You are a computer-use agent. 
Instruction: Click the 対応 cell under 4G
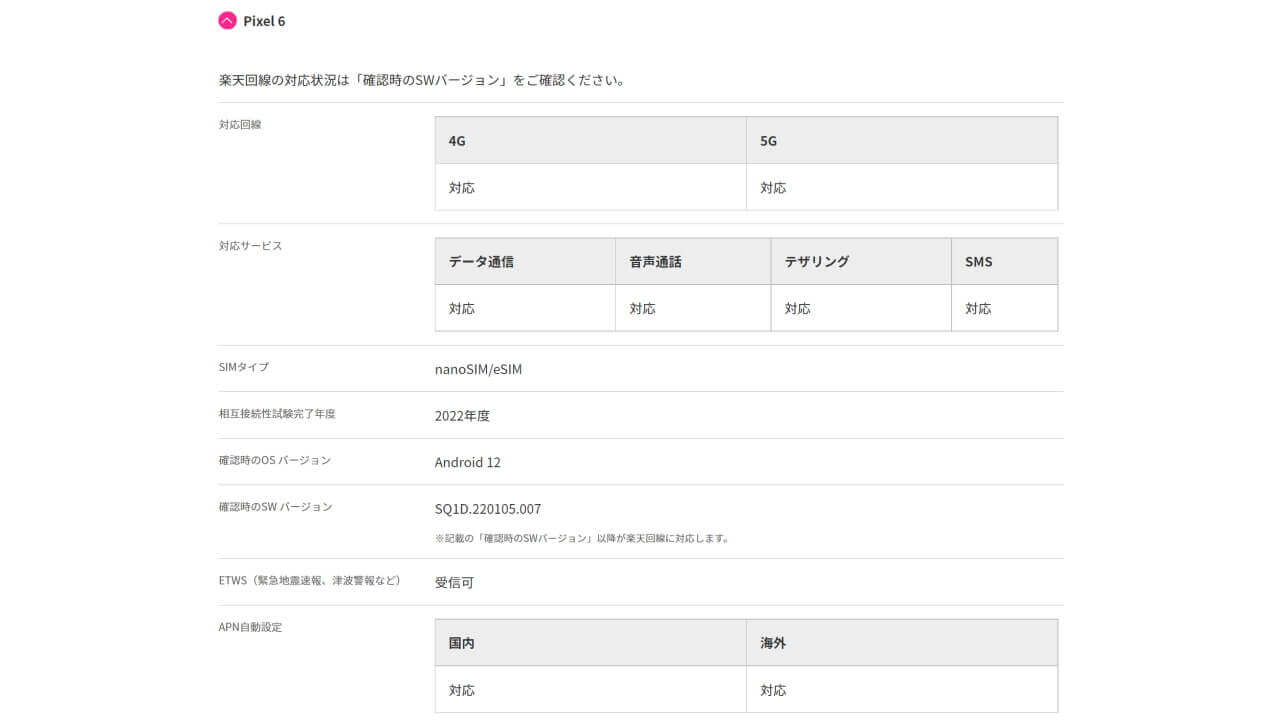point(462,188)
